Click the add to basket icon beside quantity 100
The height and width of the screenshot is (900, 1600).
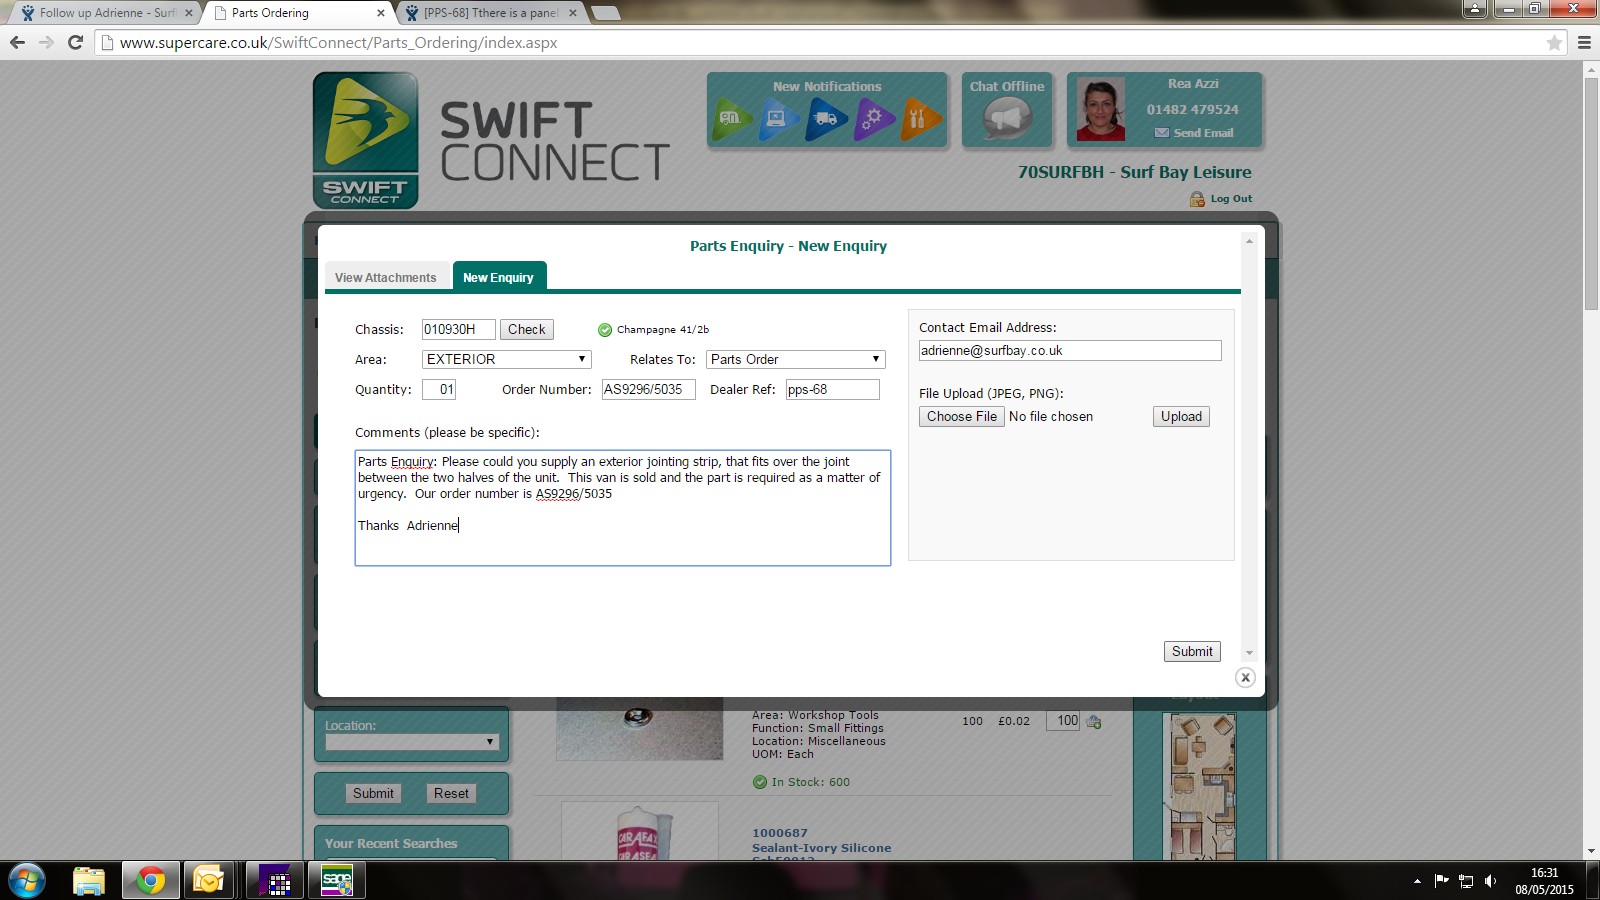tap(1094, 721)
